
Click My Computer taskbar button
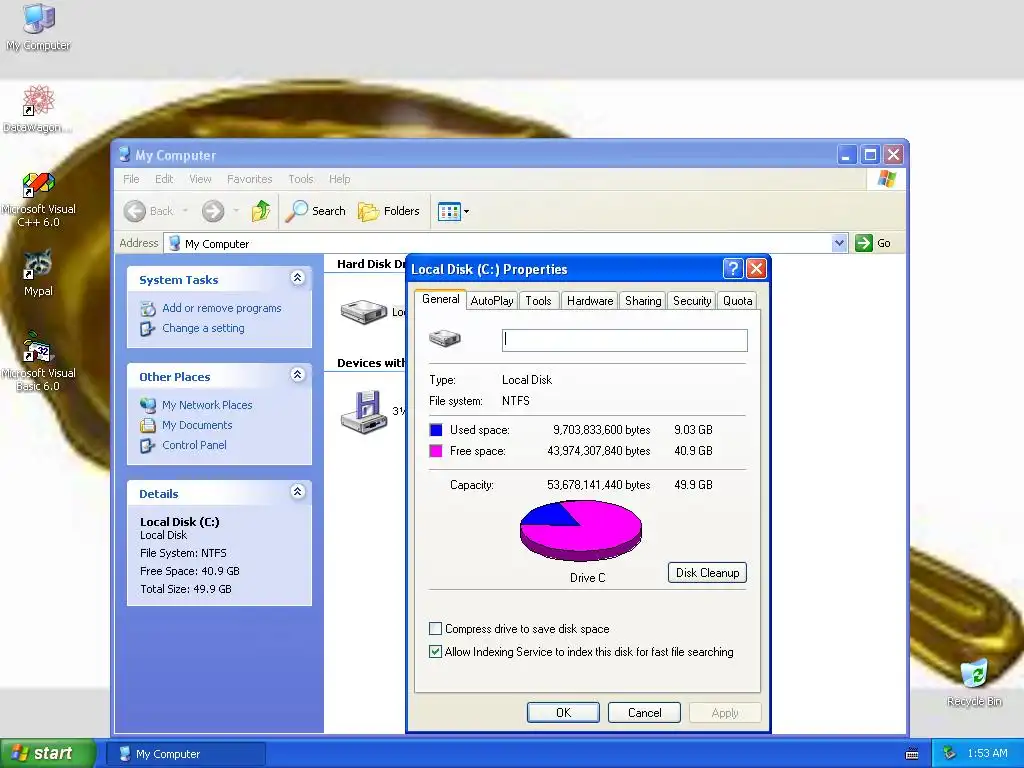click(x=186, y=754)
